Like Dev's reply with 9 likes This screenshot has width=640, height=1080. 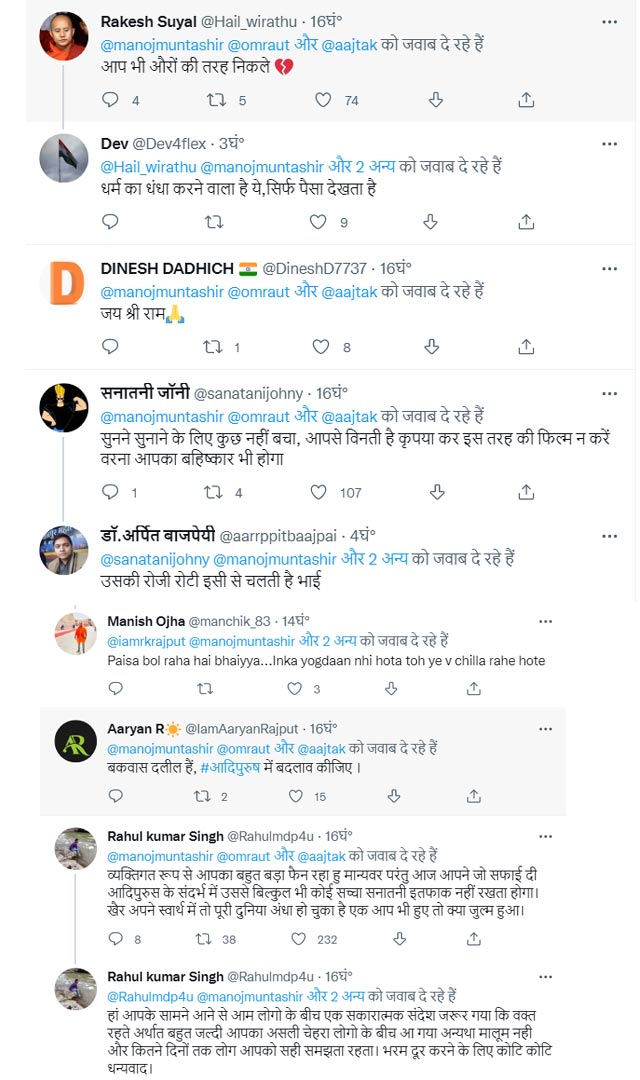[318, 223]
